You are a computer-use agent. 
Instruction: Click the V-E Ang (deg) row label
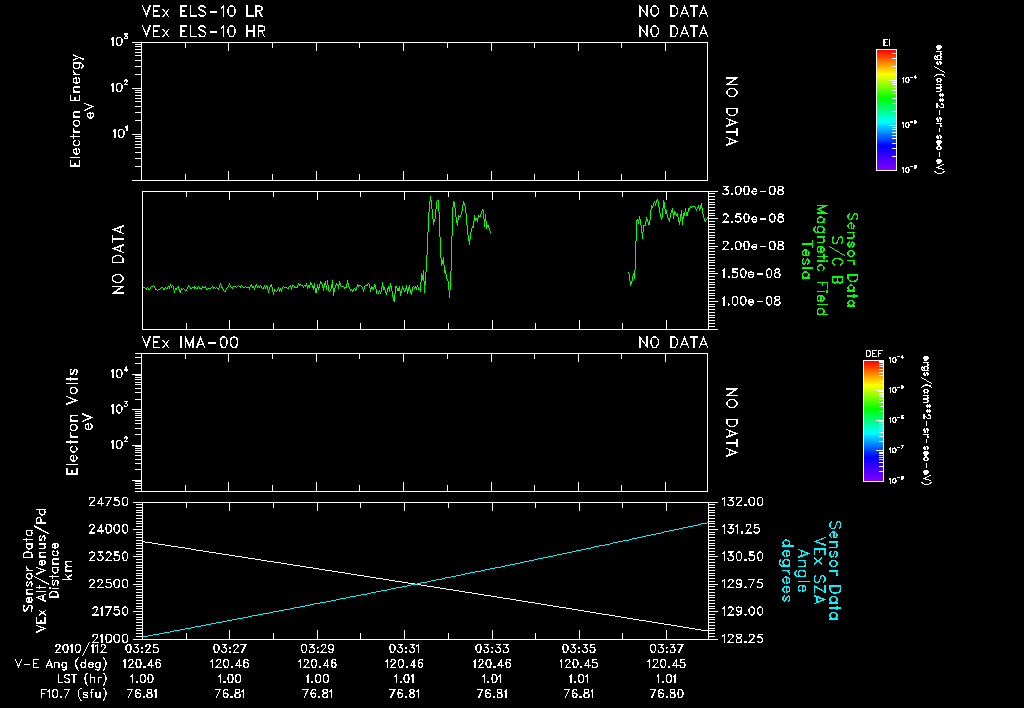pos(60,664)
